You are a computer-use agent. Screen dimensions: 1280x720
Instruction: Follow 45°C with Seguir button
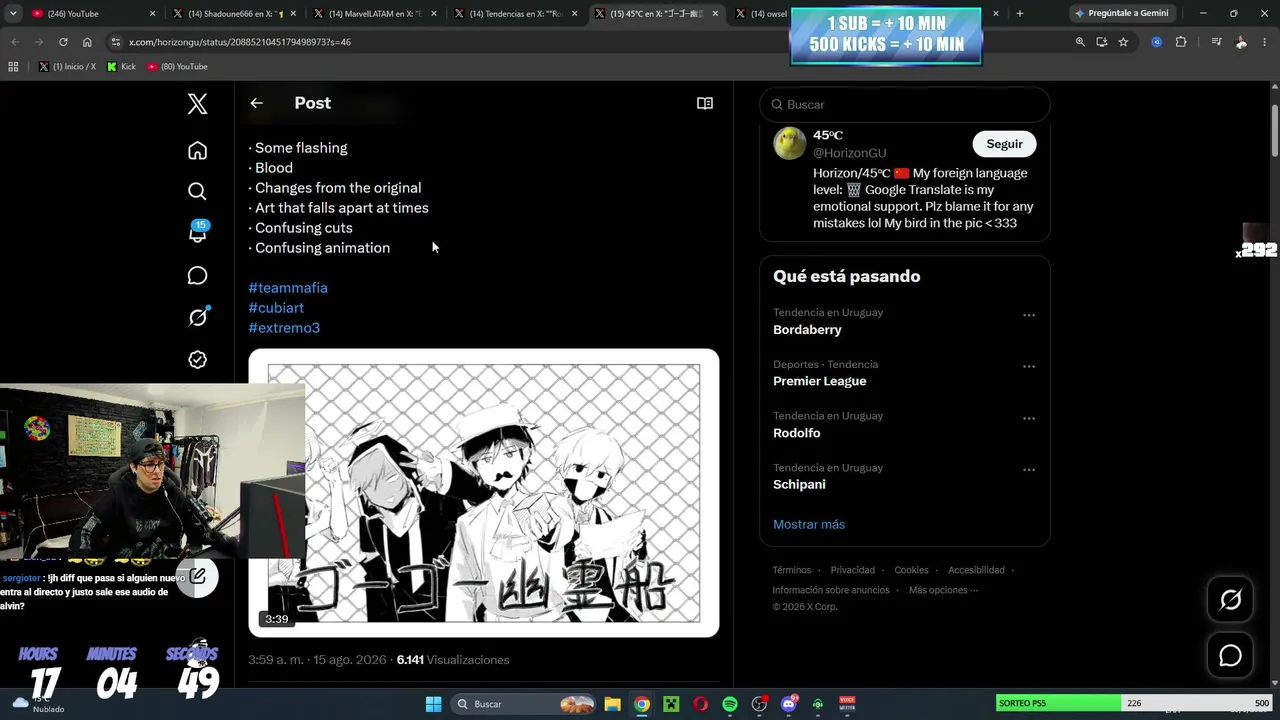pyautogui.click(x=1004, y=144)
